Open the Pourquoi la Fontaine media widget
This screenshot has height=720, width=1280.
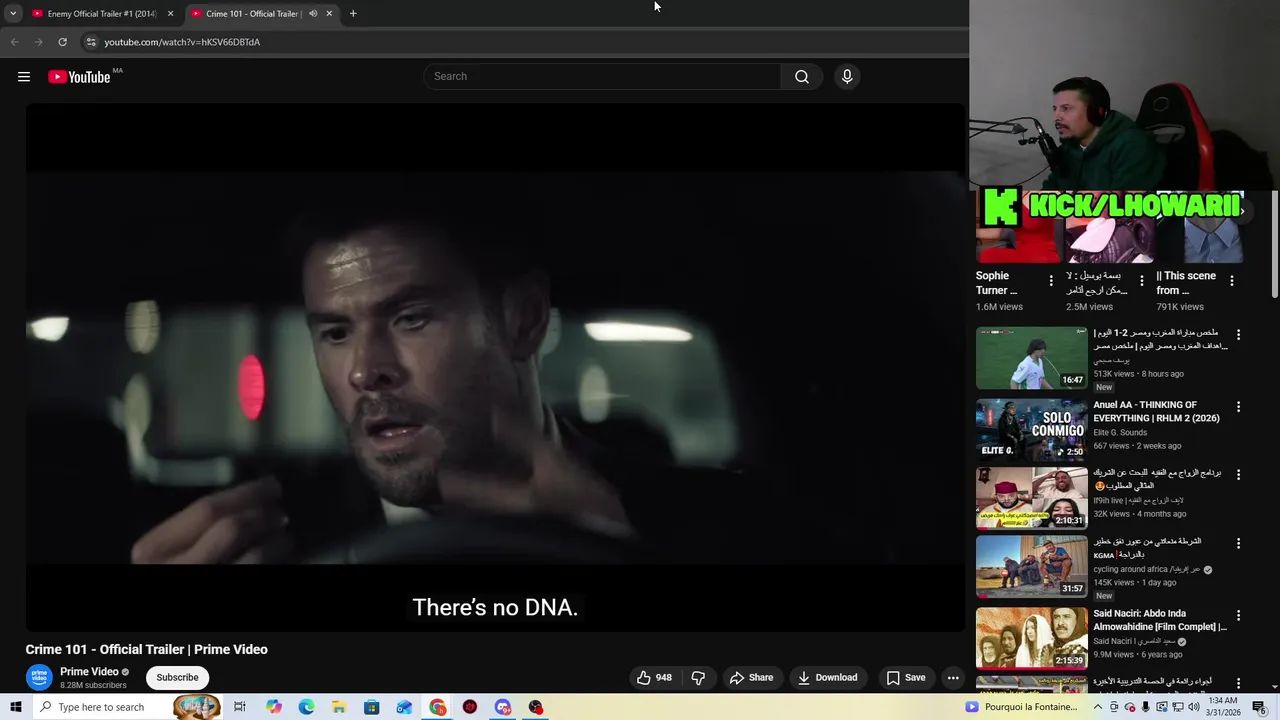point(1021,707)
